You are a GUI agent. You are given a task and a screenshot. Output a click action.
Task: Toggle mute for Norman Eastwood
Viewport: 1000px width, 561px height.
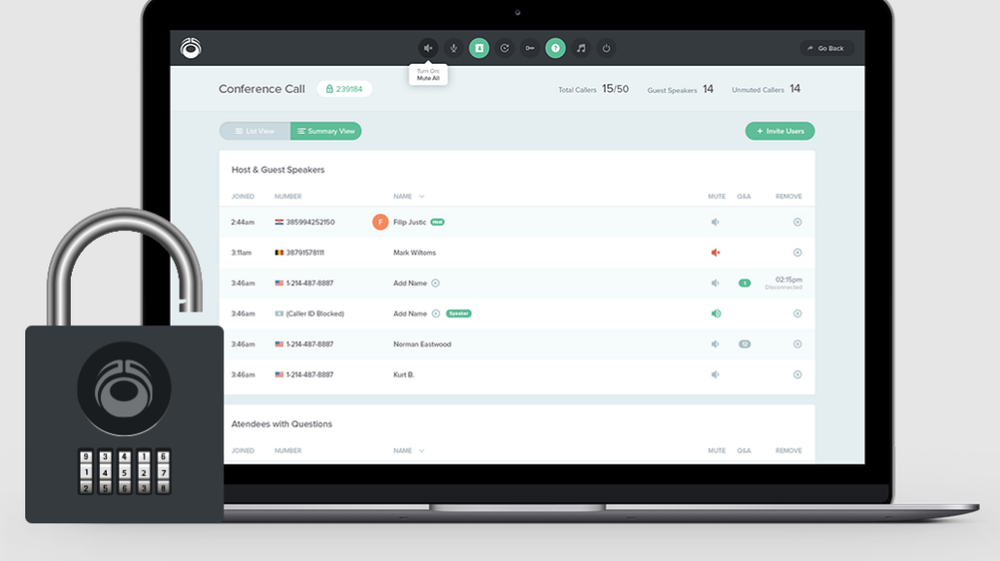[x=716, y=344]
